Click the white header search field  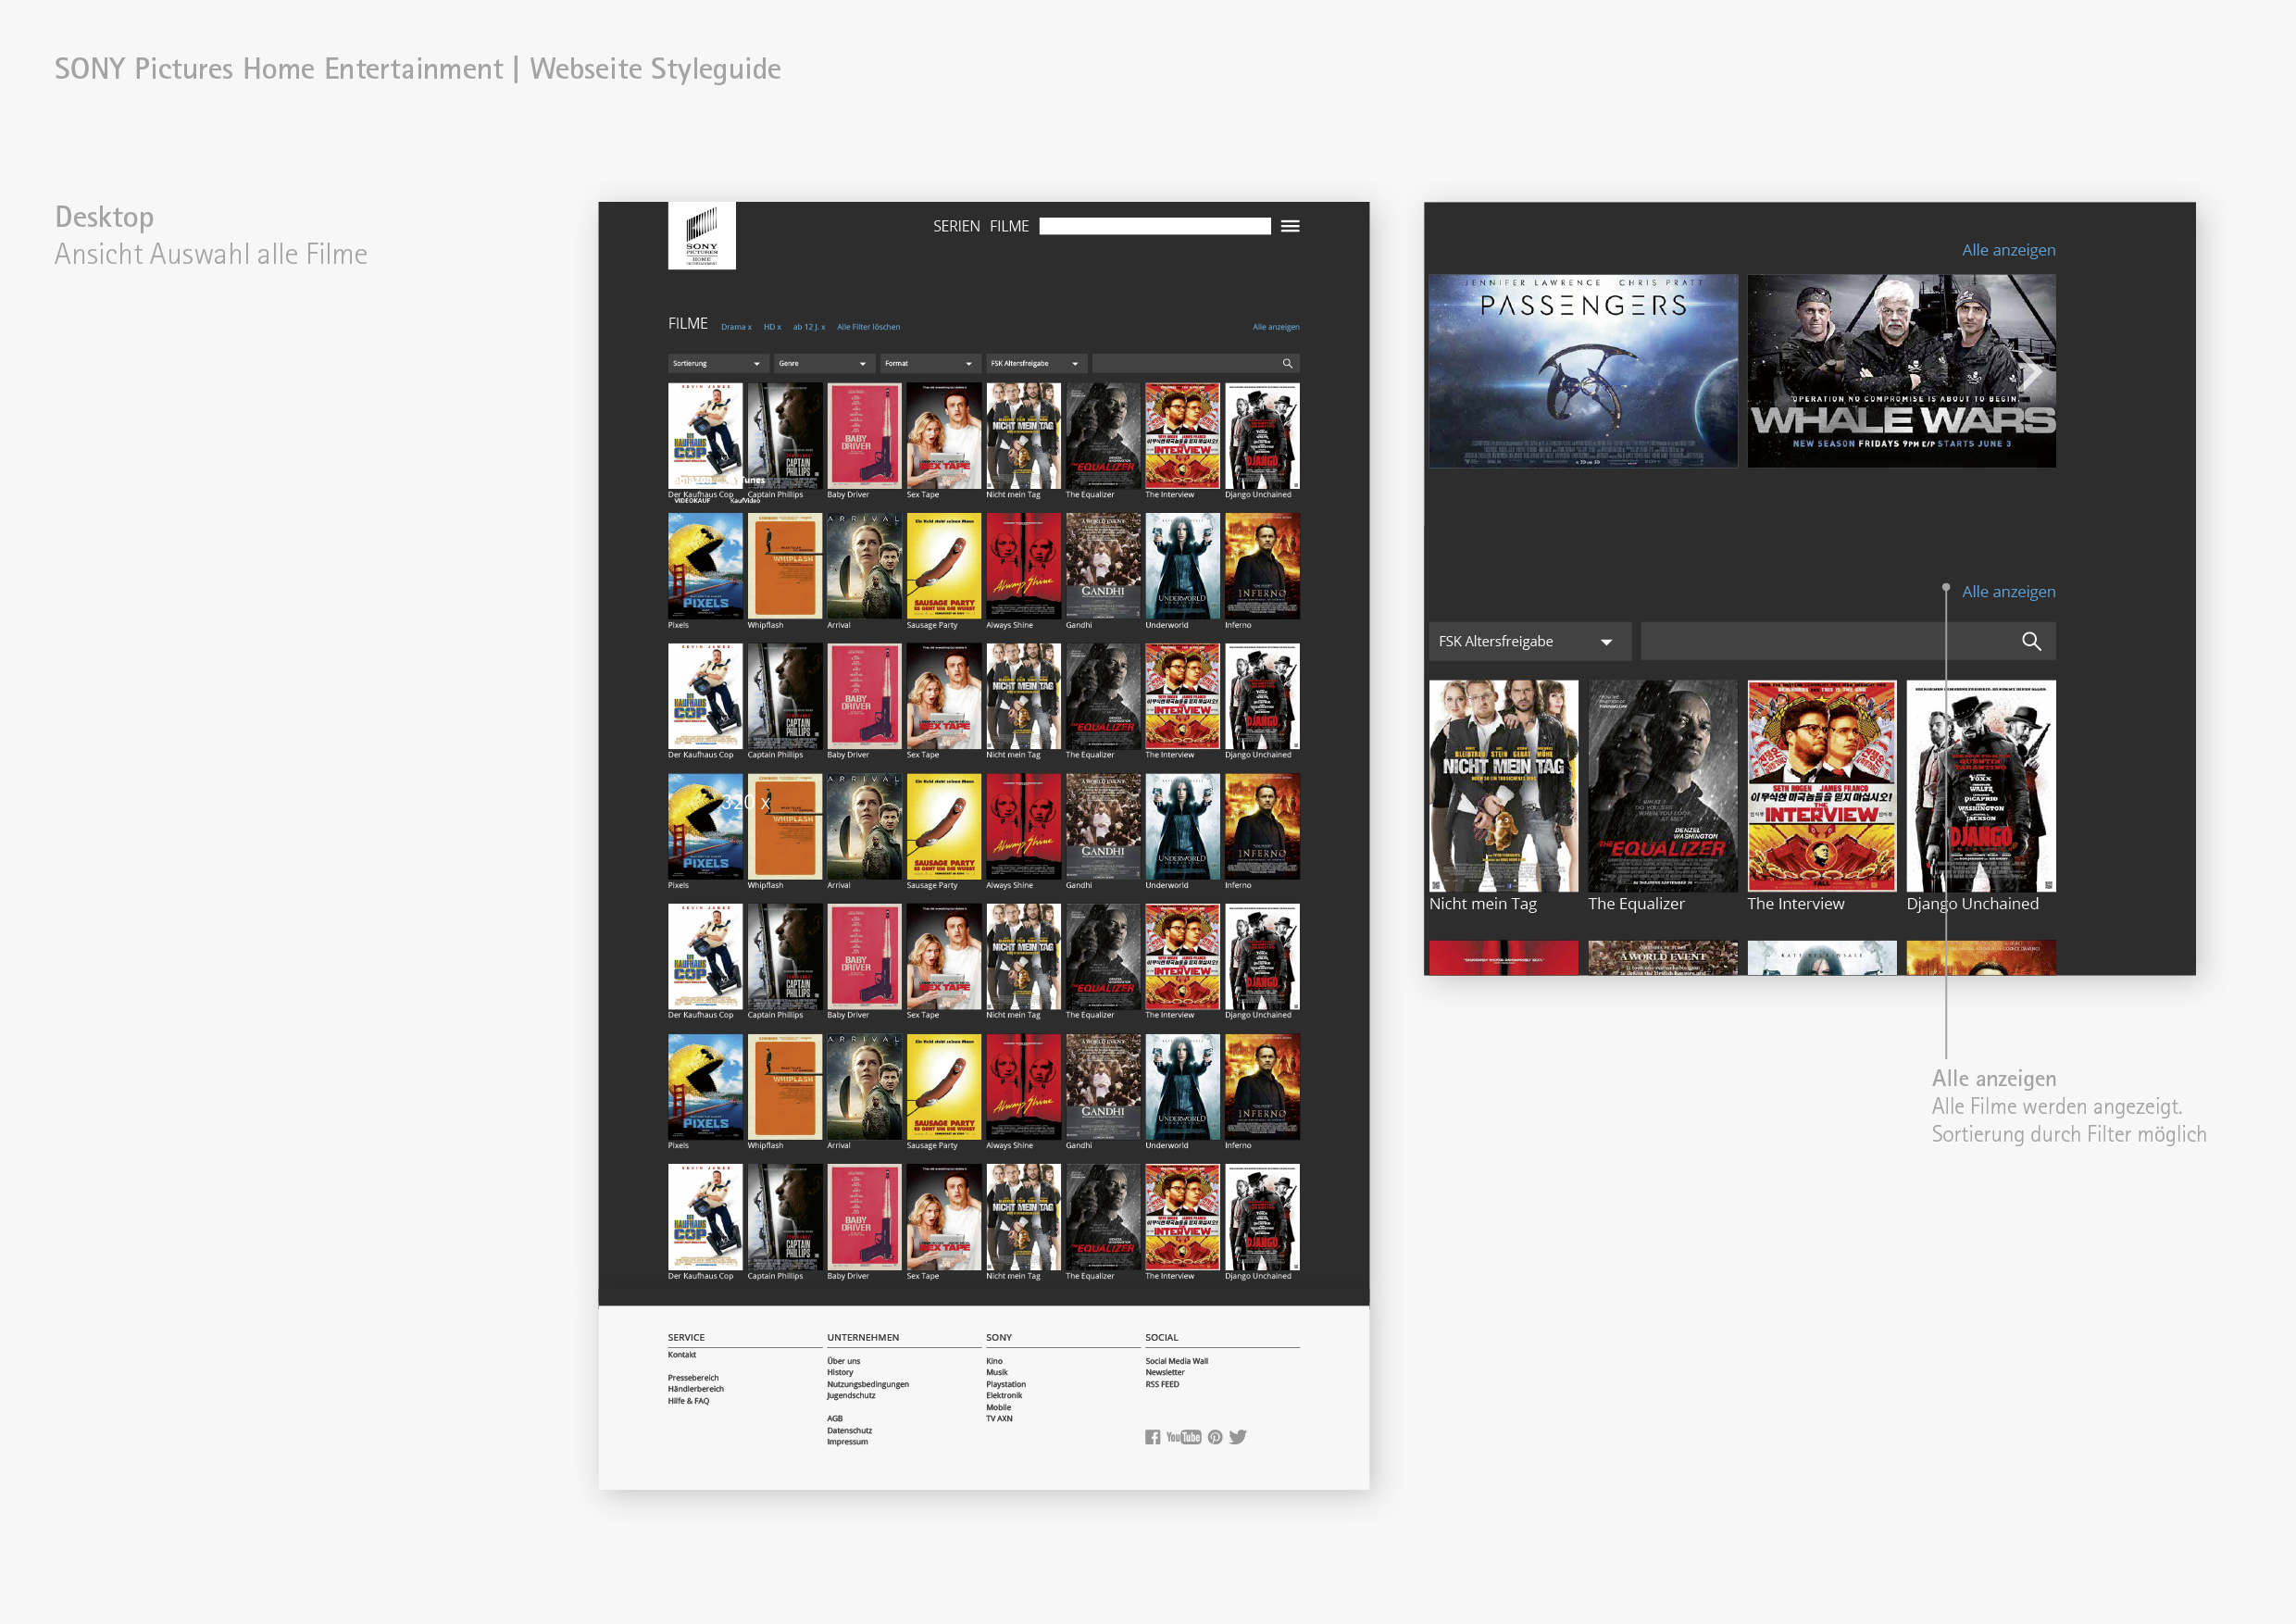point(1154,226)
